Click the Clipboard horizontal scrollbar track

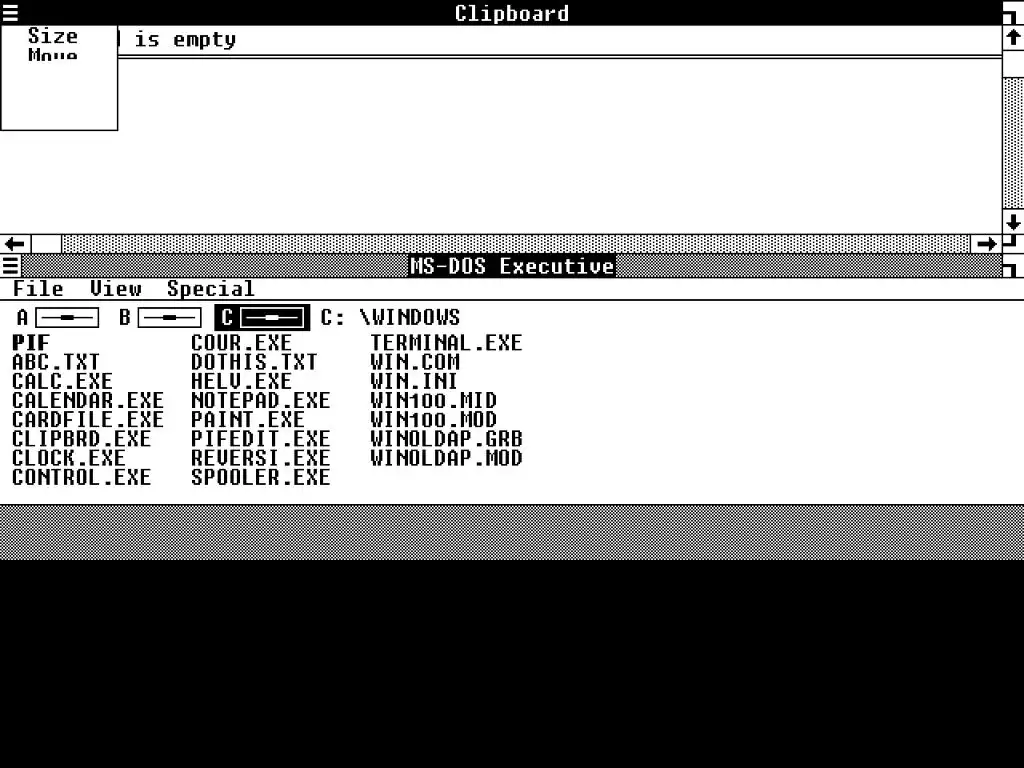pyautogui.click(x=516, y=244)
